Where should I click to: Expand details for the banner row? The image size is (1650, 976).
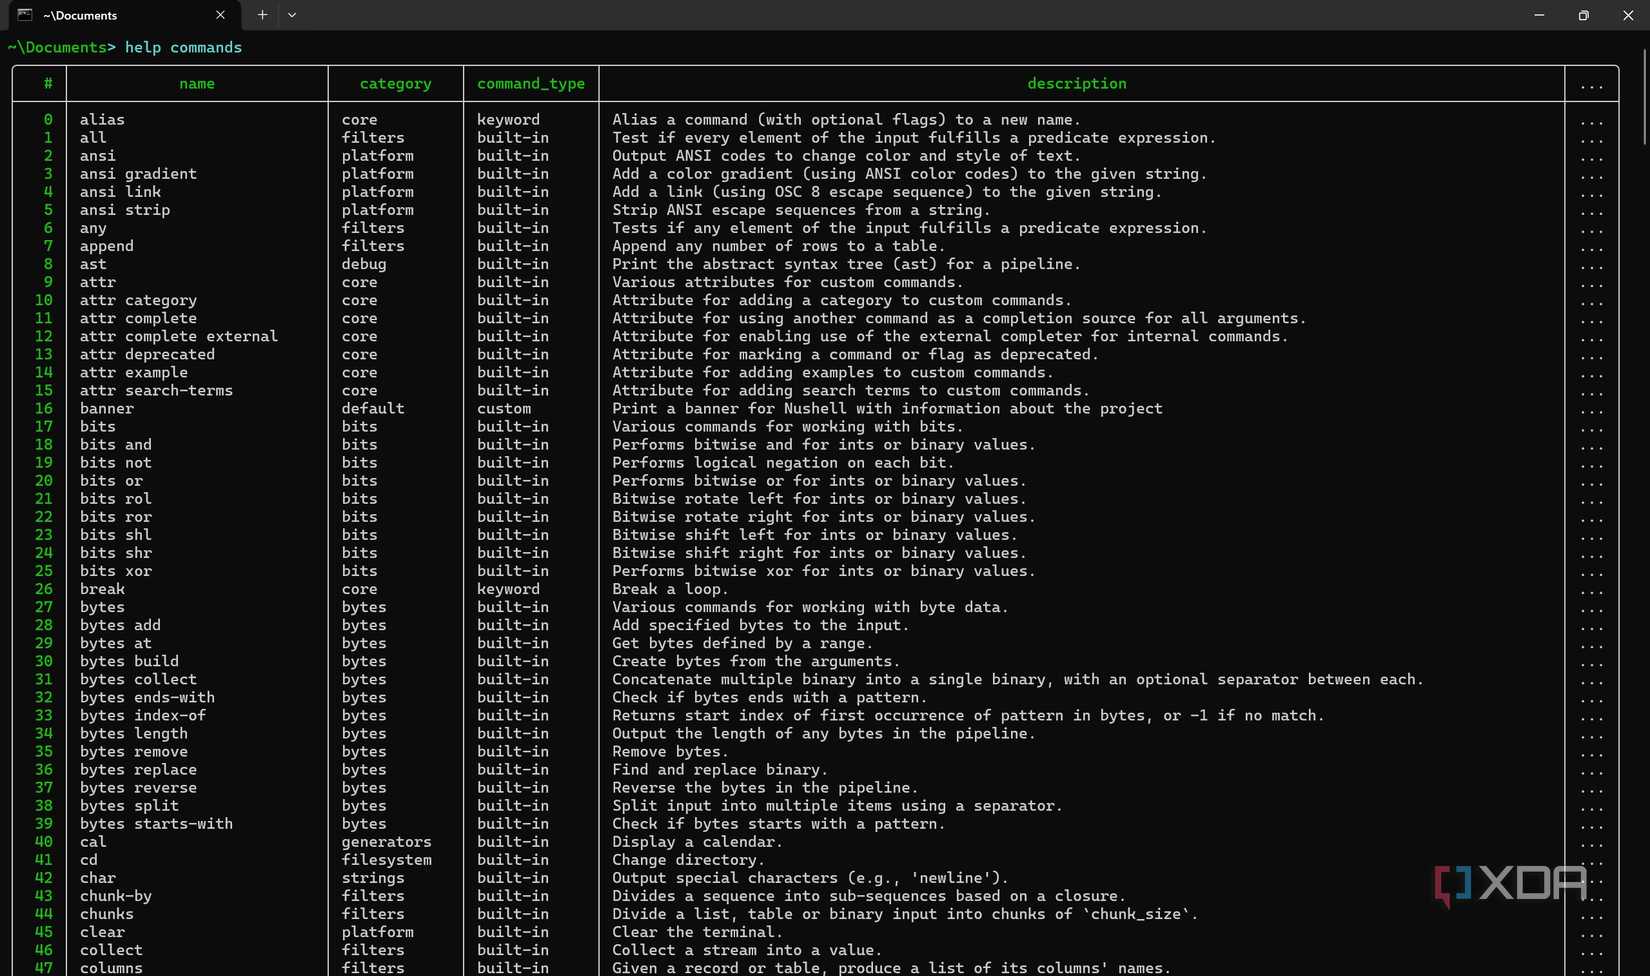pos(1592,409)
